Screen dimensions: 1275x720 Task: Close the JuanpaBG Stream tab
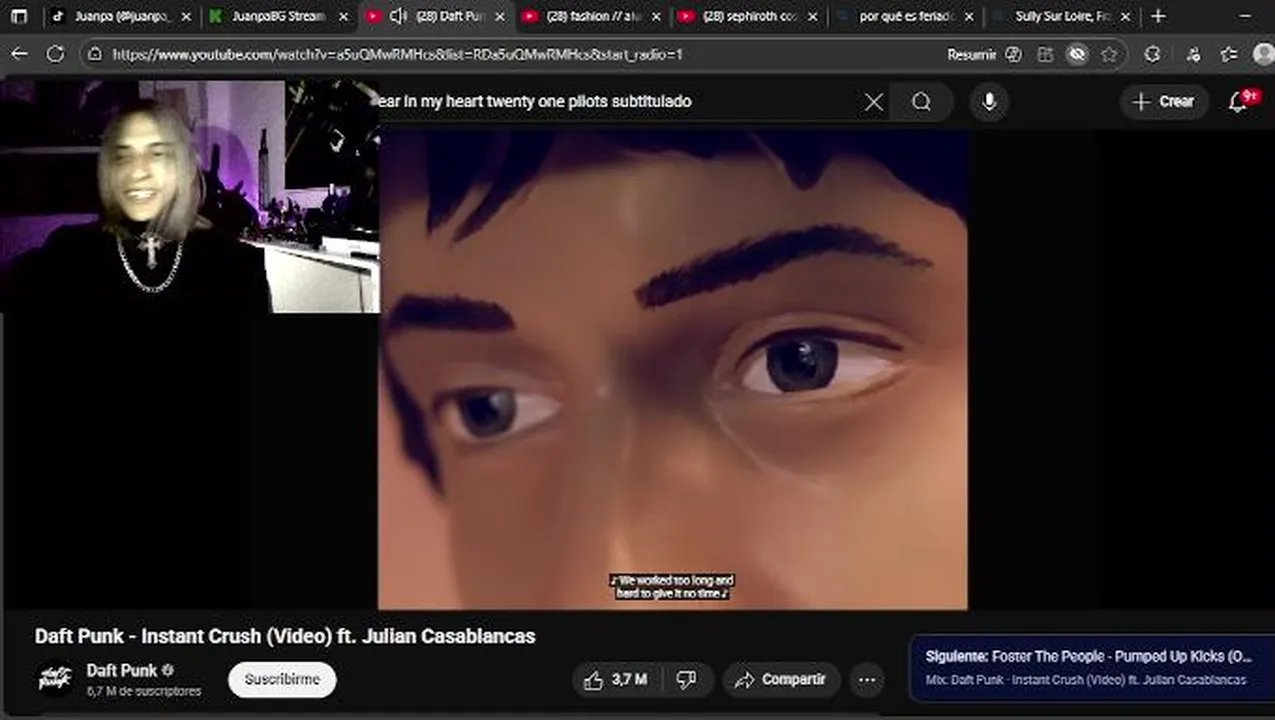(343, 16)
